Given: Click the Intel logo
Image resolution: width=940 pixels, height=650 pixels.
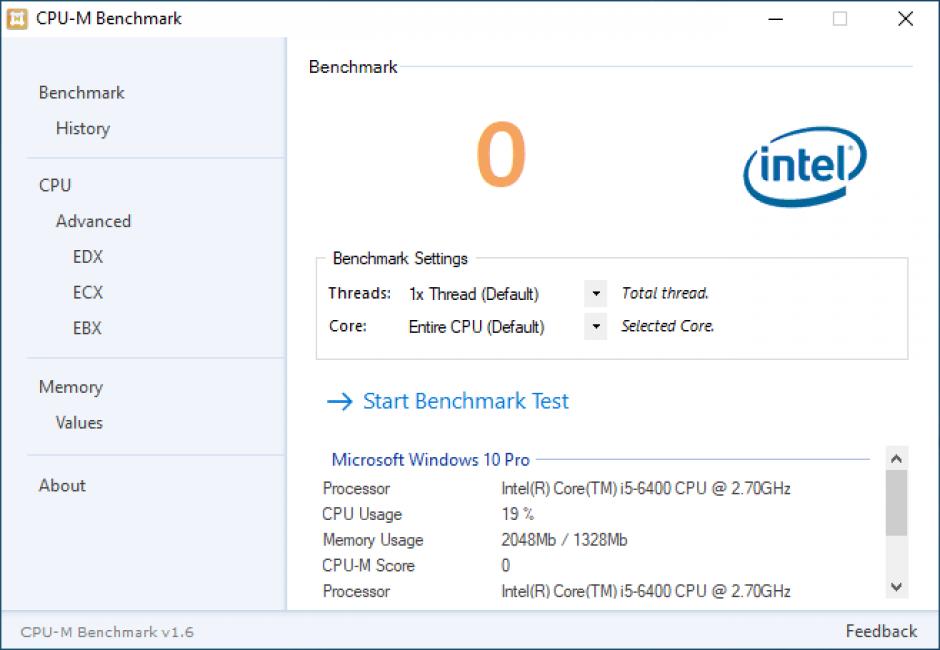Looking at the screenshot, I should click(x=805, y=166).
